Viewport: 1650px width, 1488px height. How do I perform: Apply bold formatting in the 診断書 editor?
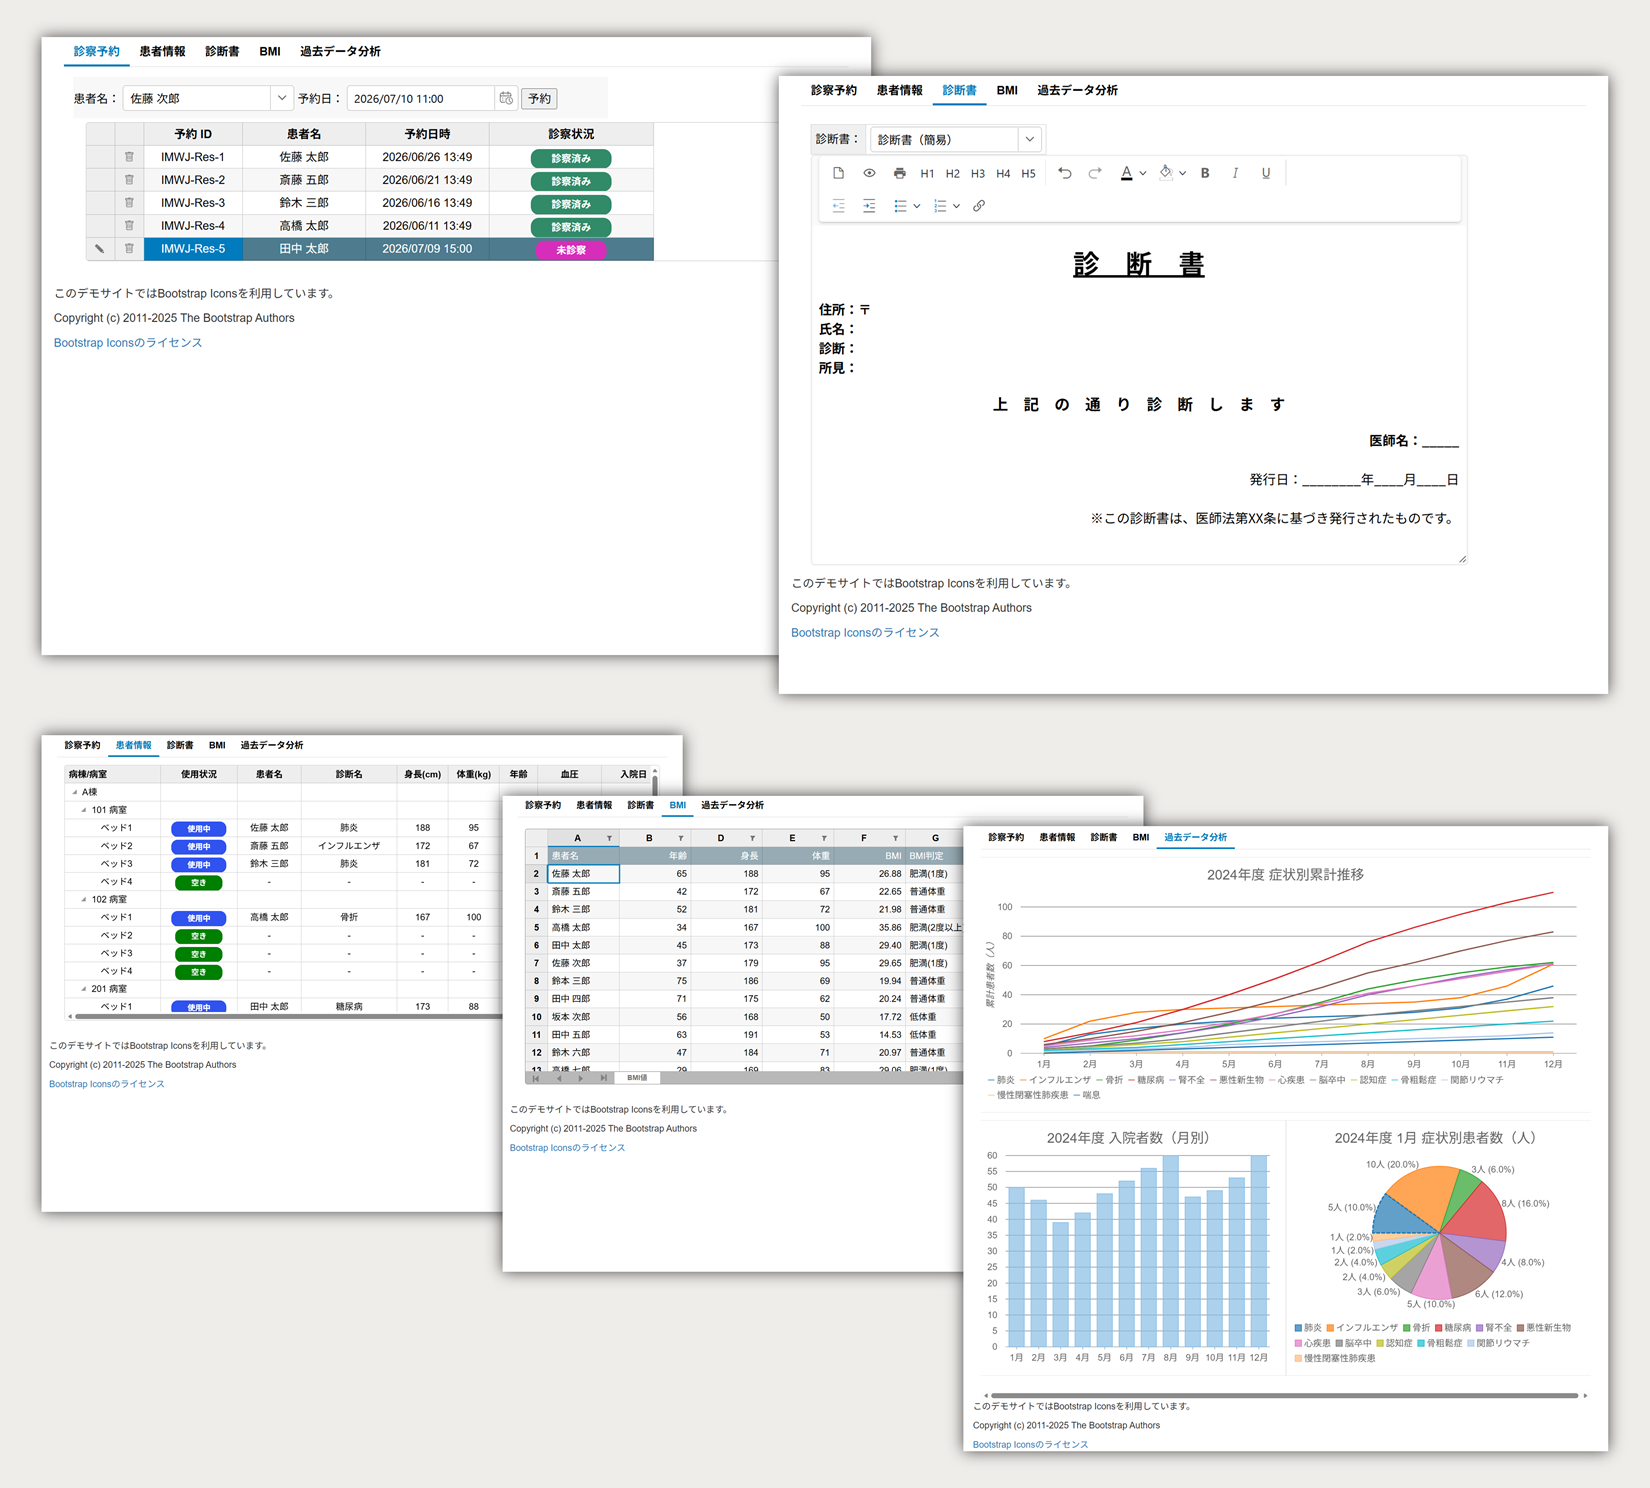pos(1205,173)
